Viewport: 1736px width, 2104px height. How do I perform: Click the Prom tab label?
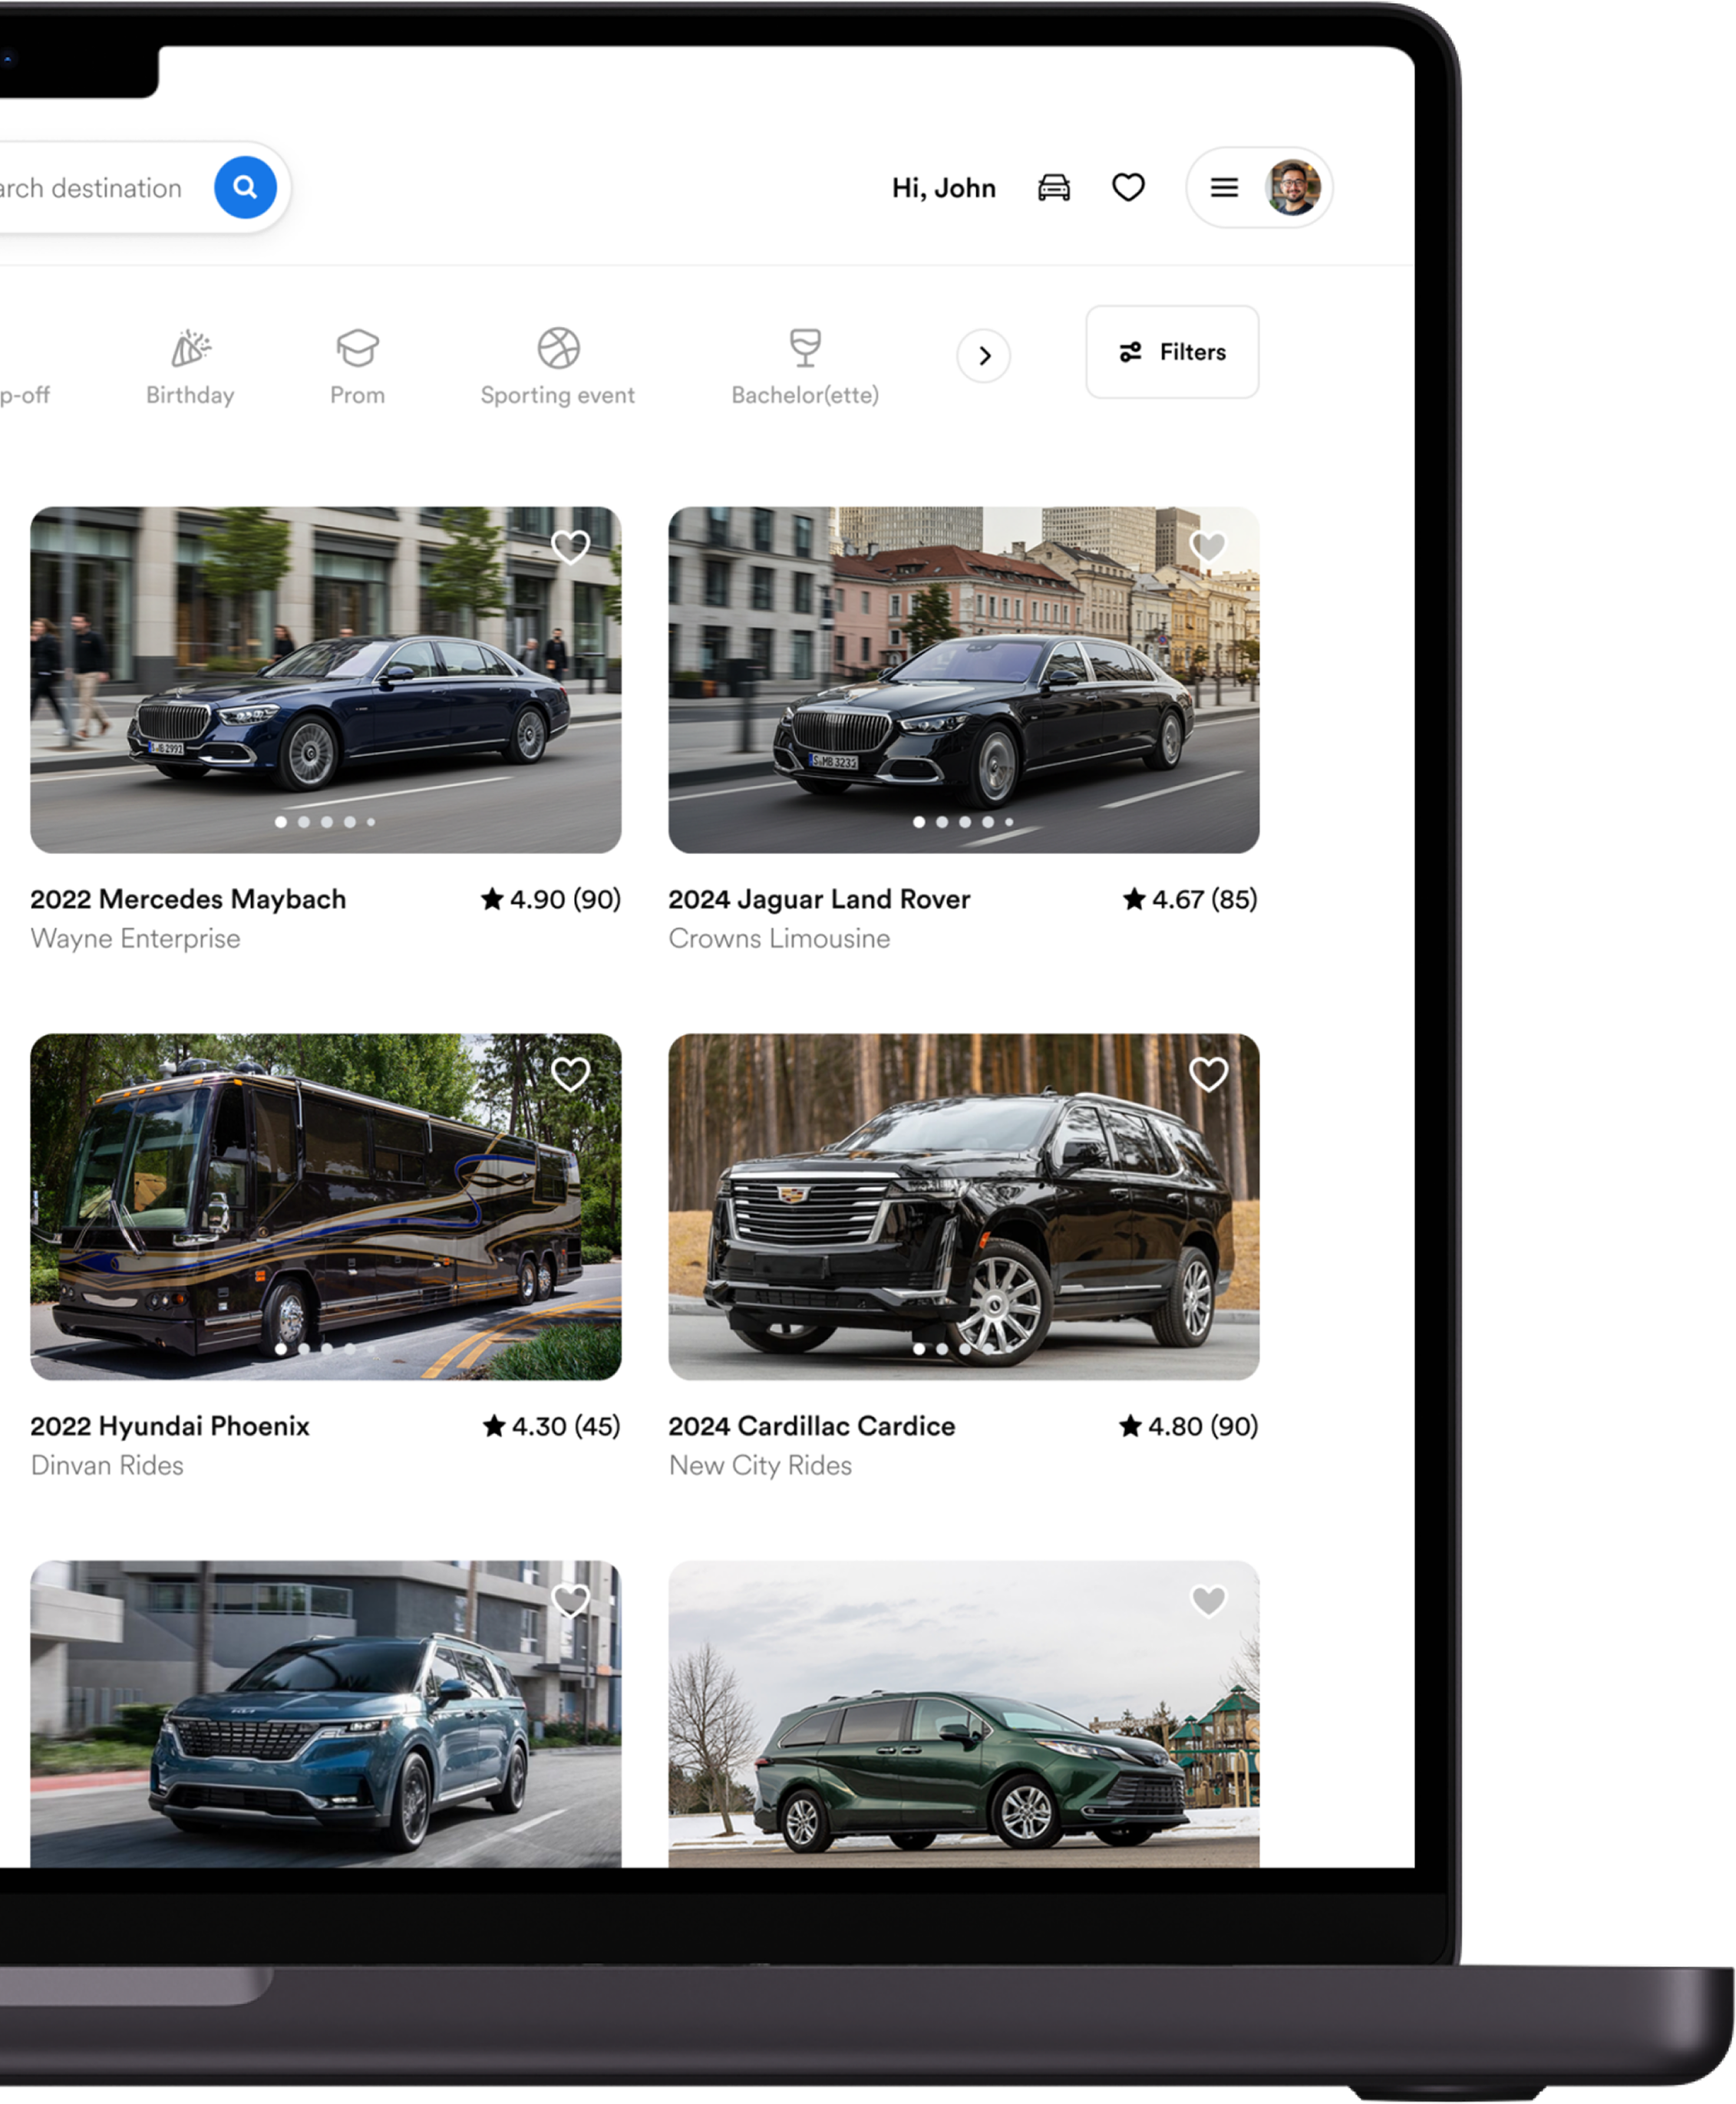(x=357, y=395)
